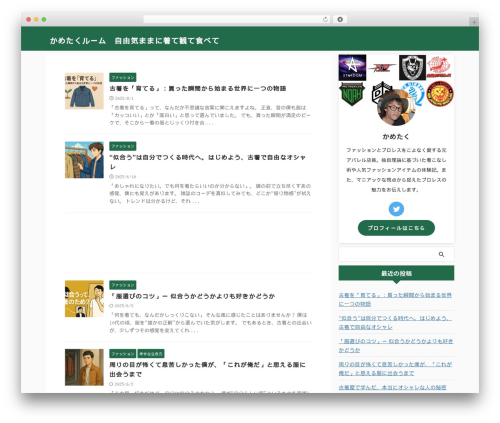Click the browser reload icon in the address bar
This screenshot has width=500, height=423.
(325, 19)
